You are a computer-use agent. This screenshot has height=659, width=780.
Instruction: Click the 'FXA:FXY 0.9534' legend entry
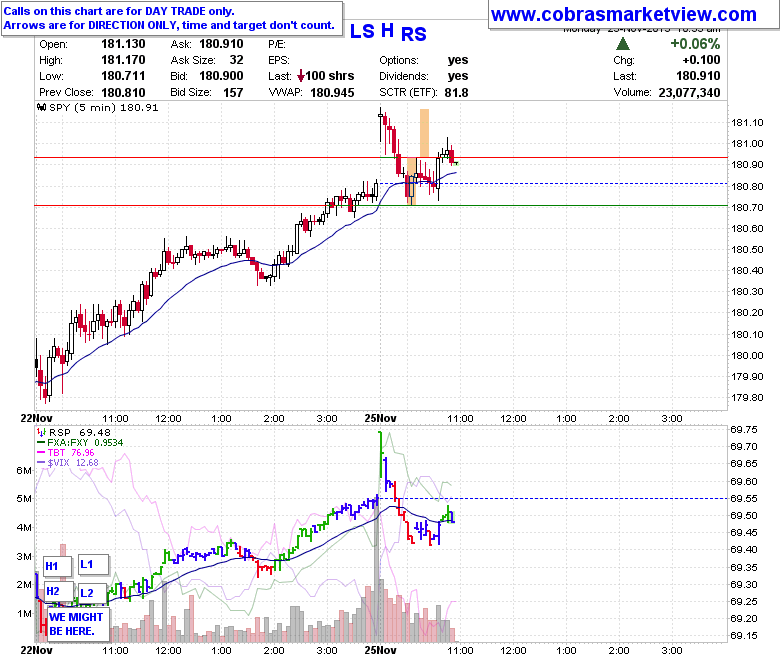pyautogui.click(x=85, y=443)
